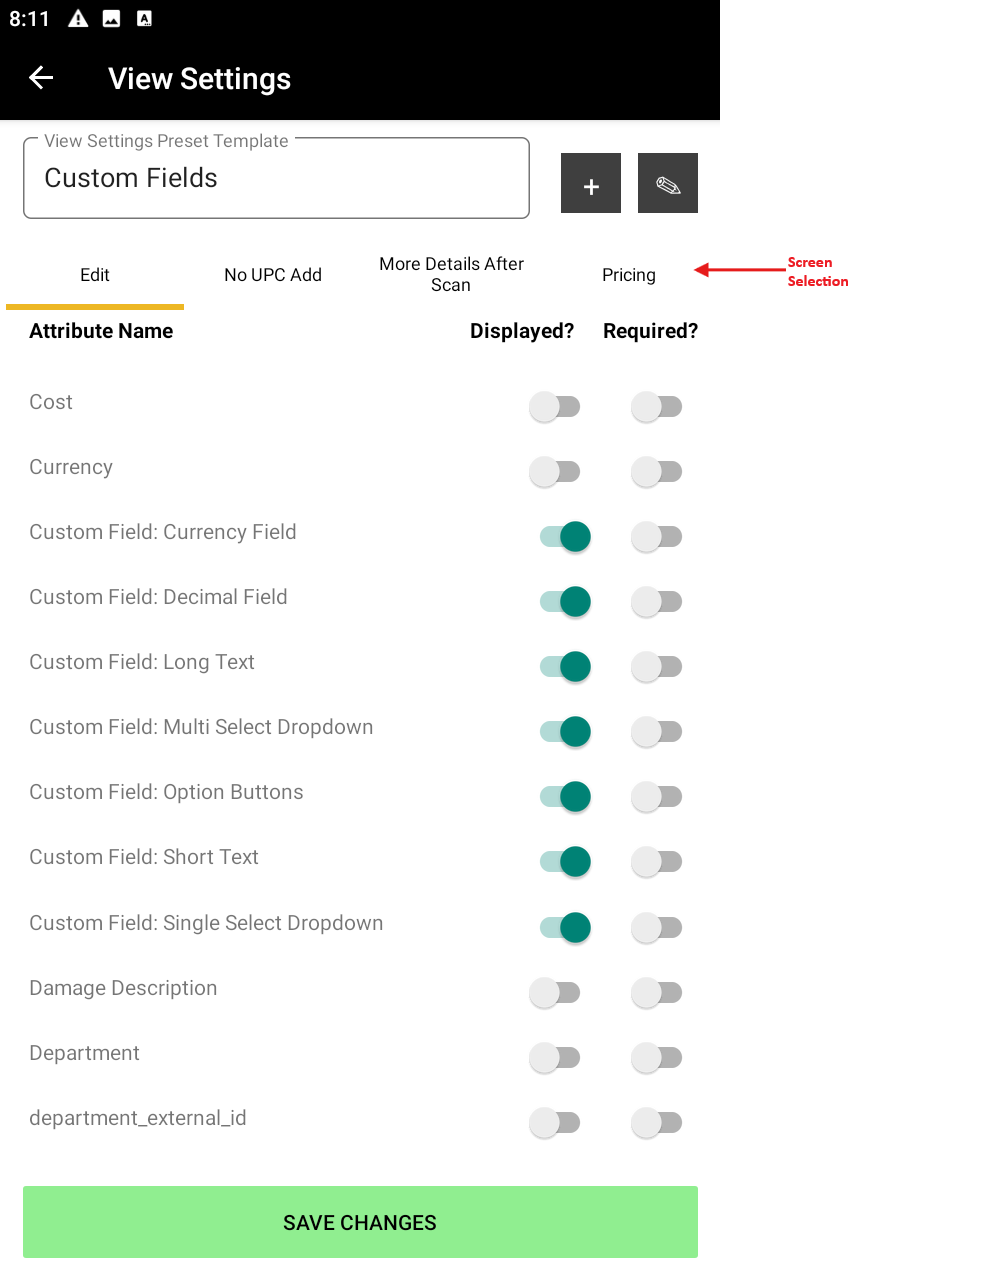This screenshot has height=1280, width=990.
Task: Tap the back arrow in header
Action: (x=41, y=78)
